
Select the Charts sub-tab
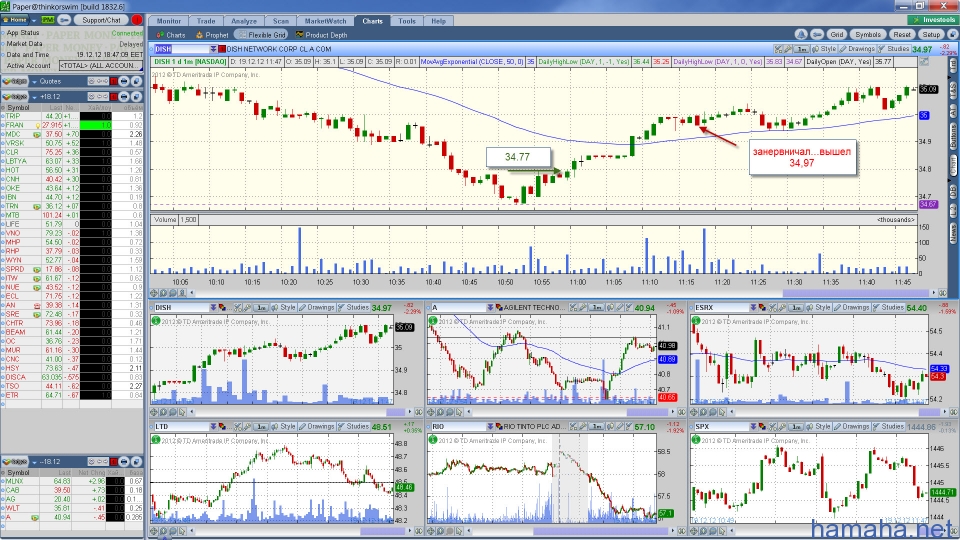point(171,35)
